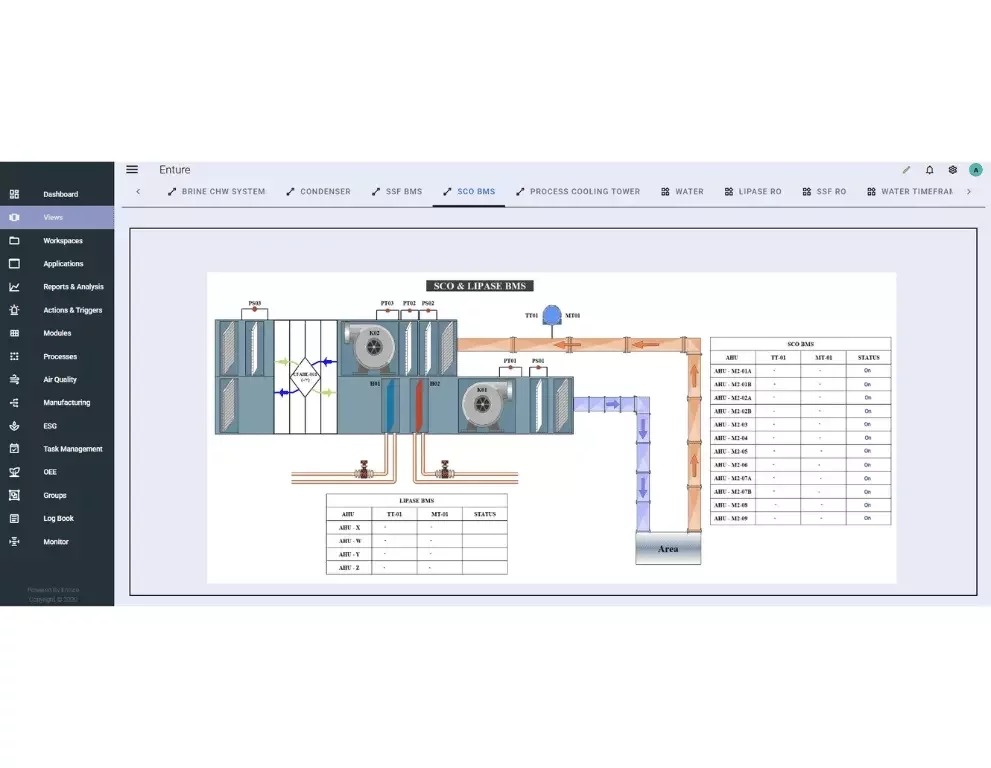Open the PROCESS COOLING TOWER tab
This screenshot has width=991, height=768.
(x=578, y=191)
